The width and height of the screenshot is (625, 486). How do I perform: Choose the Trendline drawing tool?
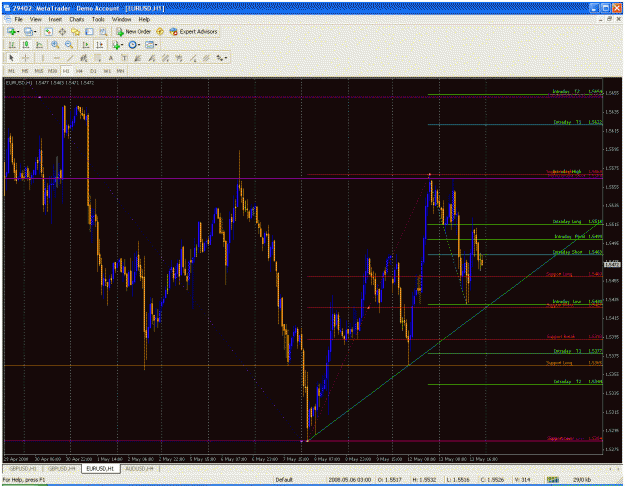[70, 58]
